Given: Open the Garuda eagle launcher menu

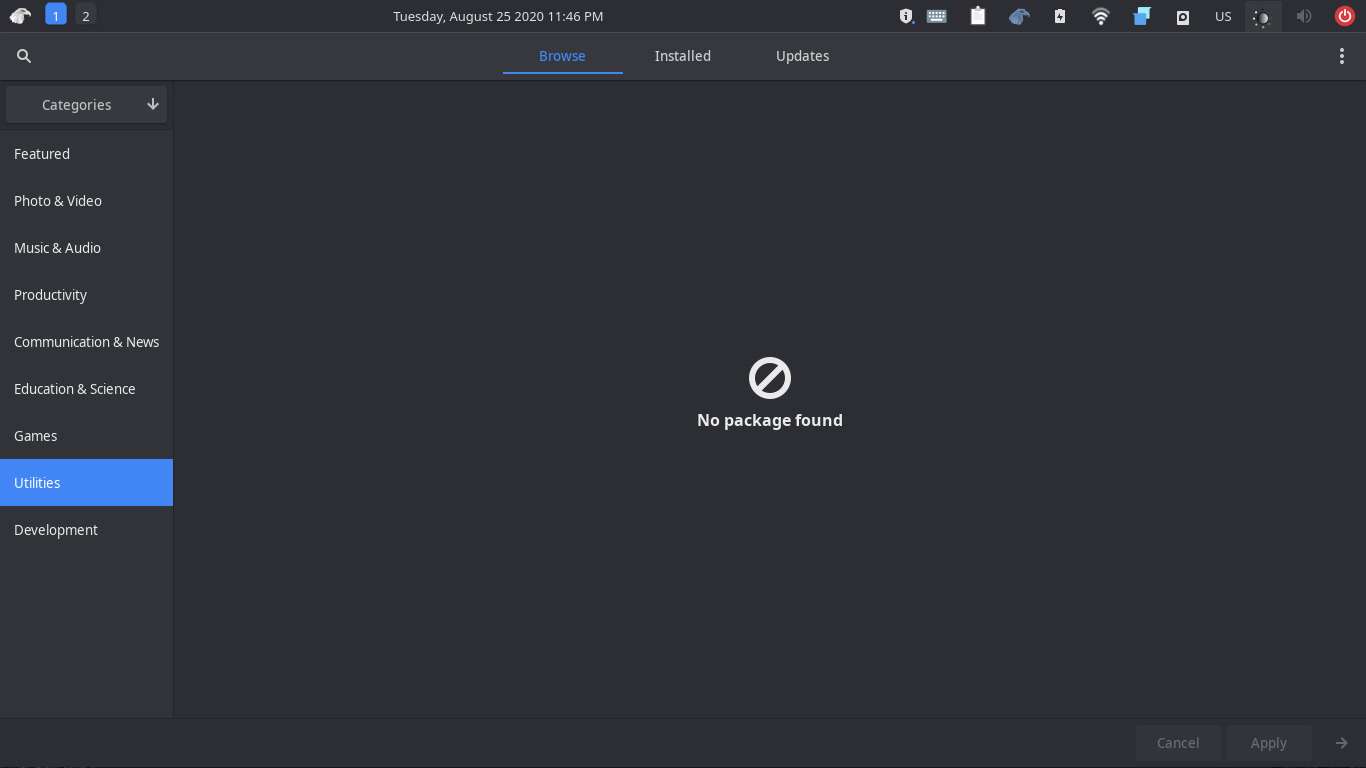Looking at the screenshot, I should coord(20,16).
